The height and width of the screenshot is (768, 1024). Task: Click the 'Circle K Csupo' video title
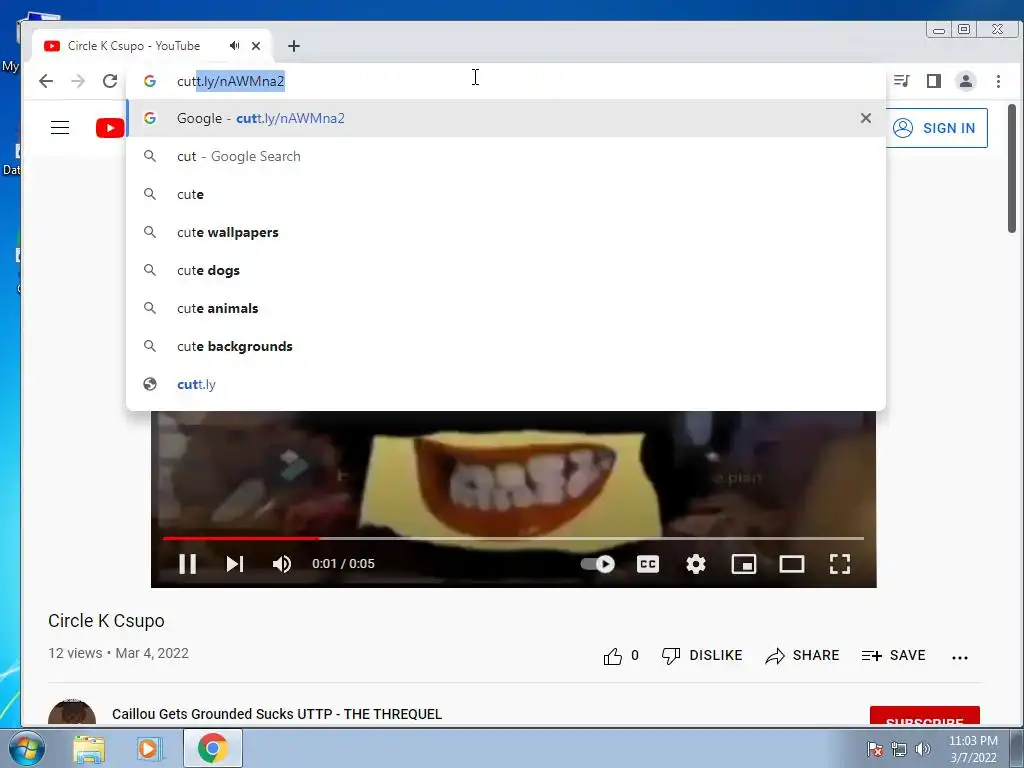click(106, 620)
